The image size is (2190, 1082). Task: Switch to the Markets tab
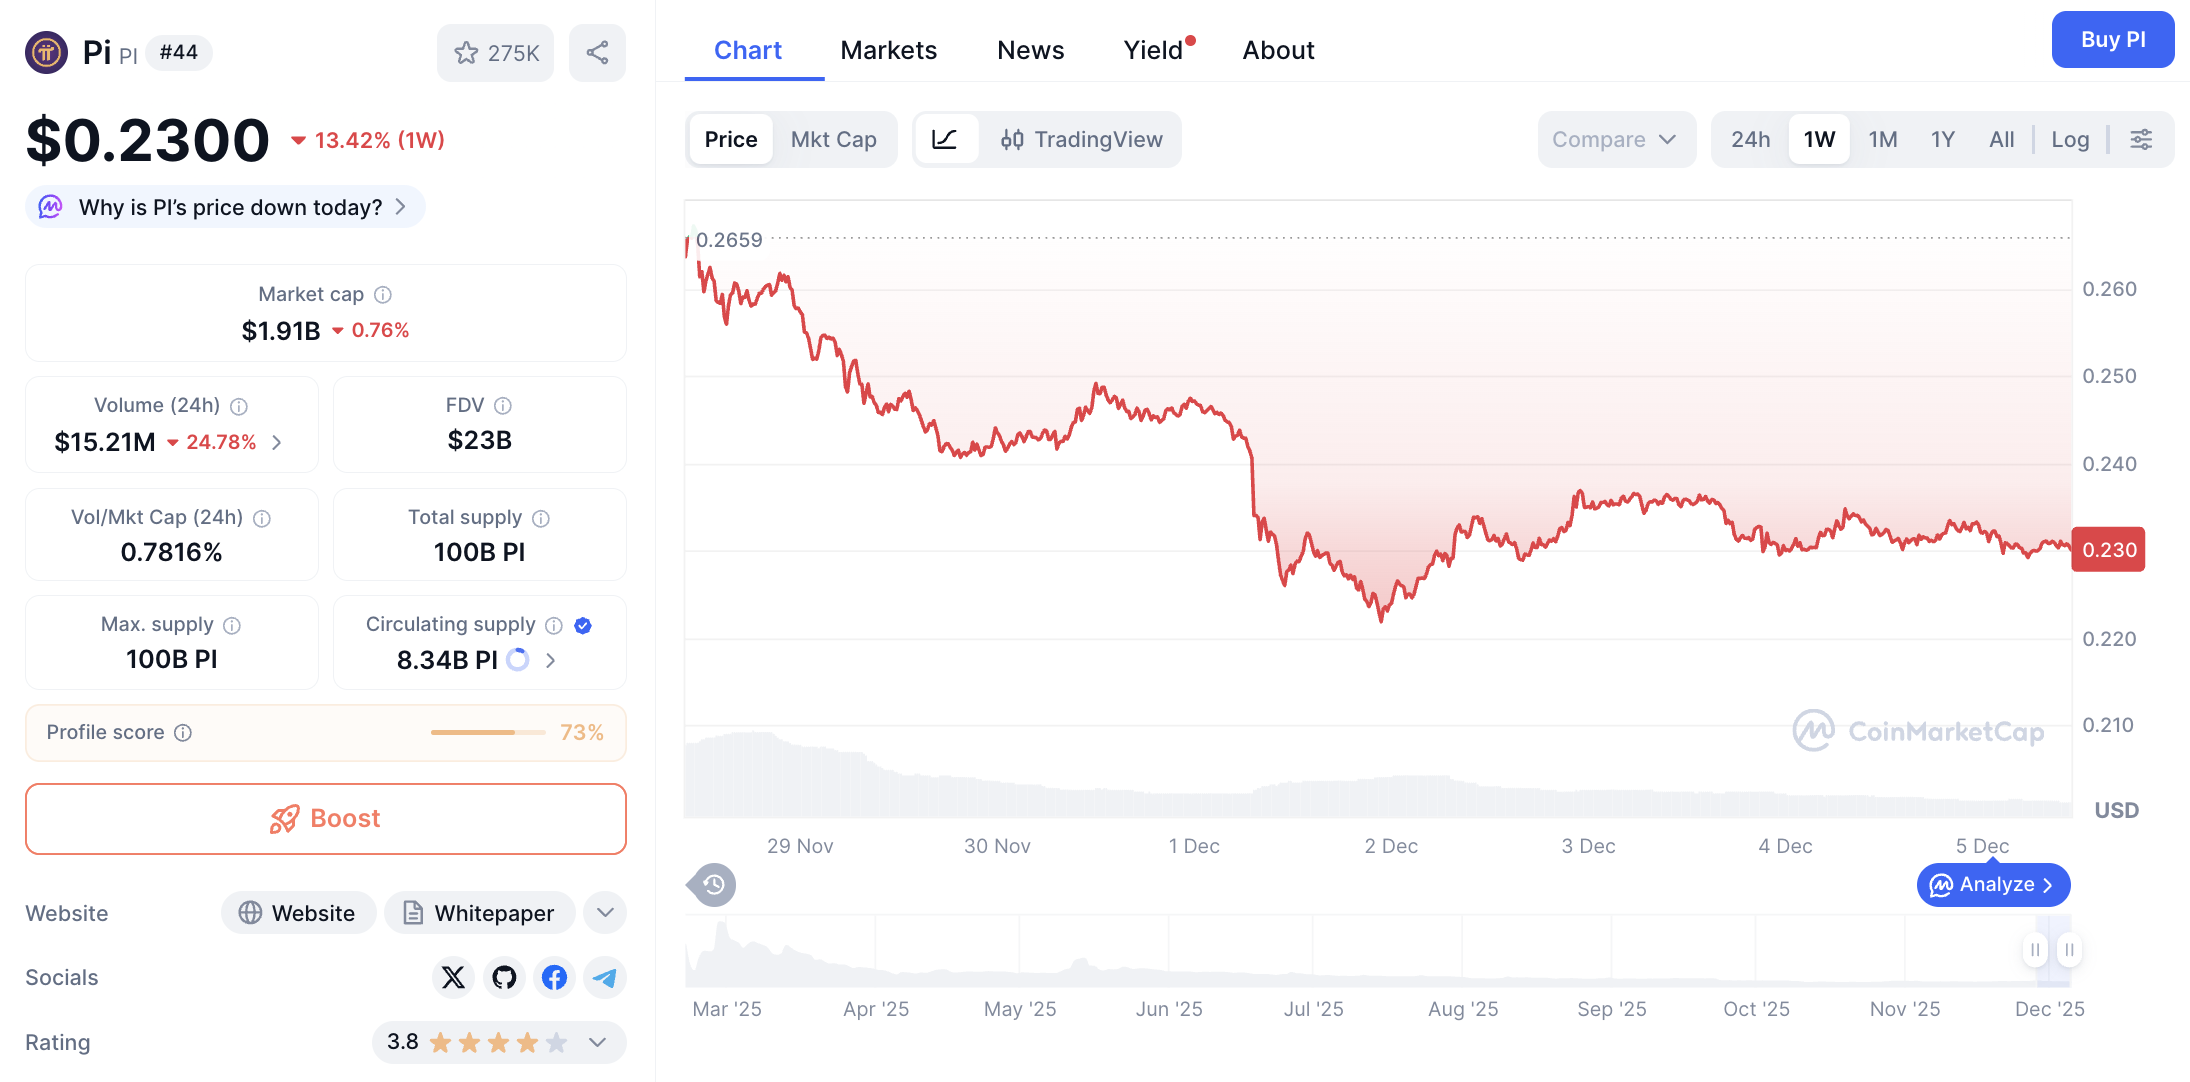pos(888,50)
